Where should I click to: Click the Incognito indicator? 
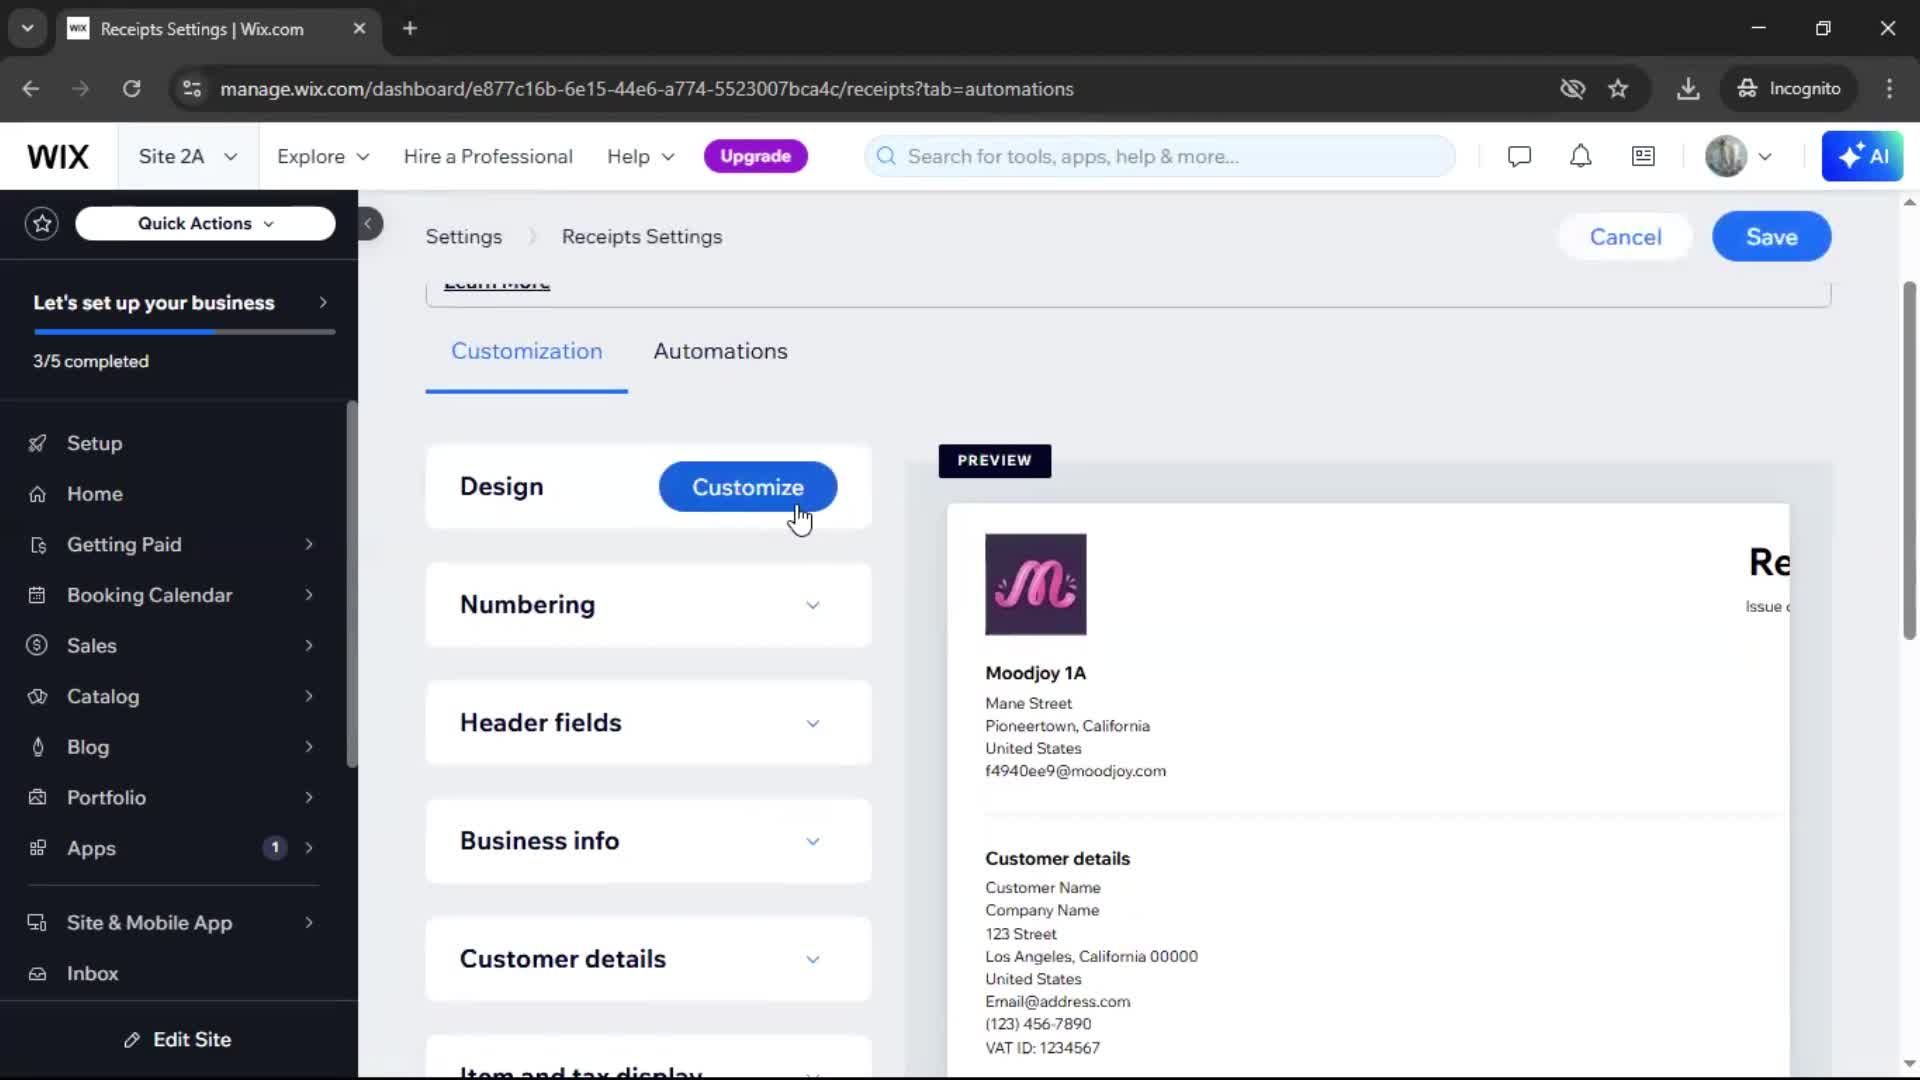tap(1788, 89)
